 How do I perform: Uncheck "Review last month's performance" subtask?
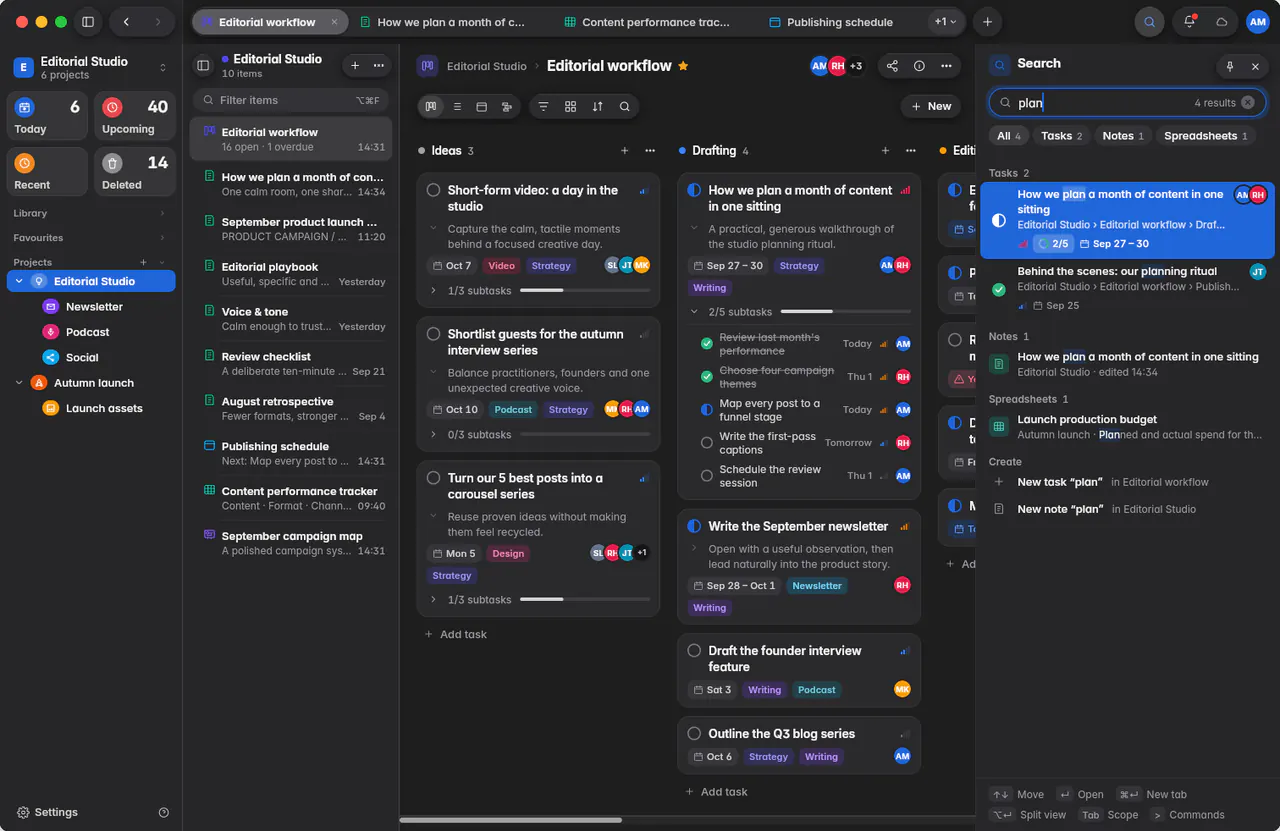tap(707, 344)
